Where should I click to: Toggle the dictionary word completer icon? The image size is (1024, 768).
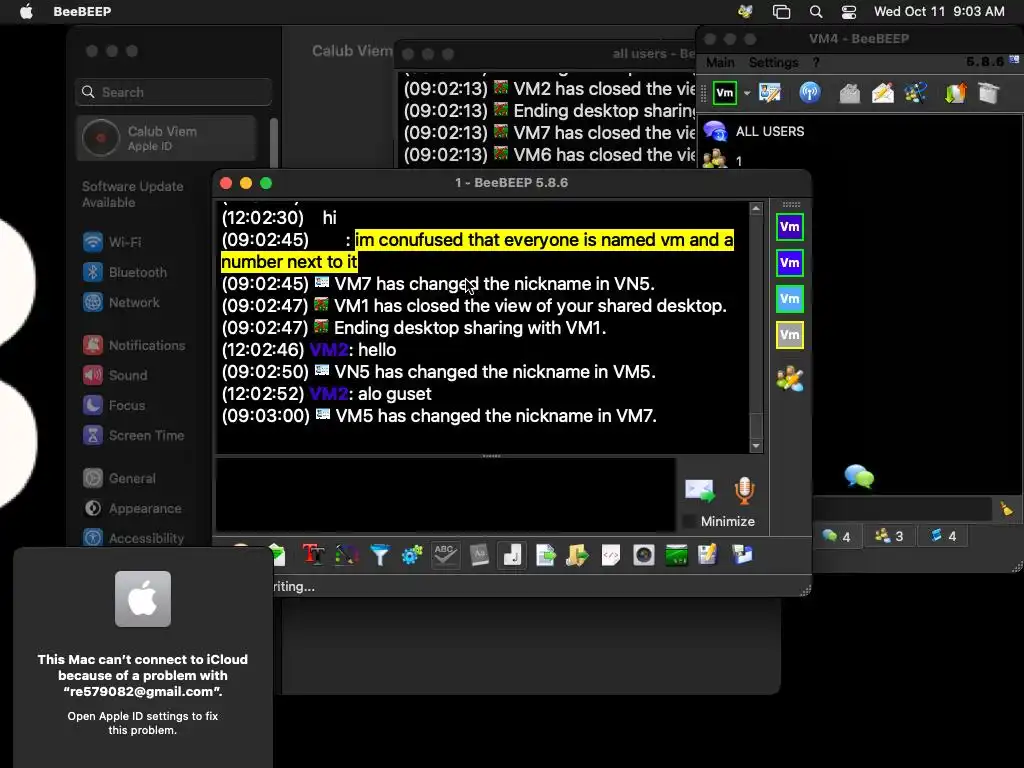(479, 555)
